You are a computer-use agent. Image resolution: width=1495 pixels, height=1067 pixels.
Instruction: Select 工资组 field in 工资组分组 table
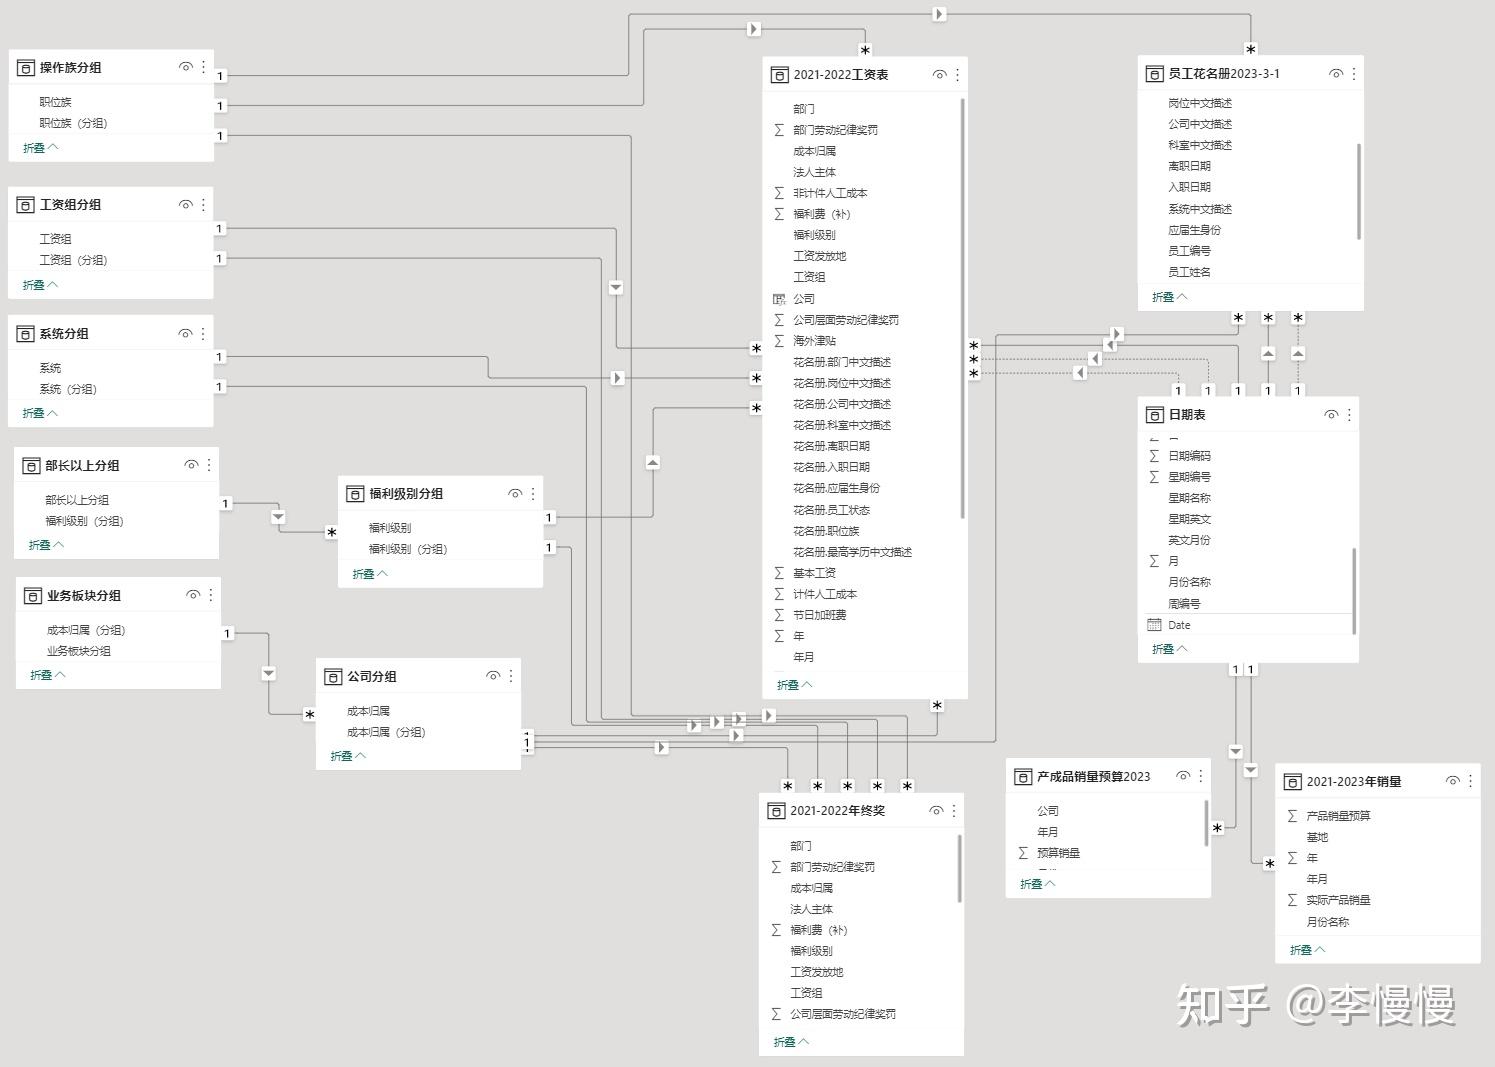pos(55,239)
